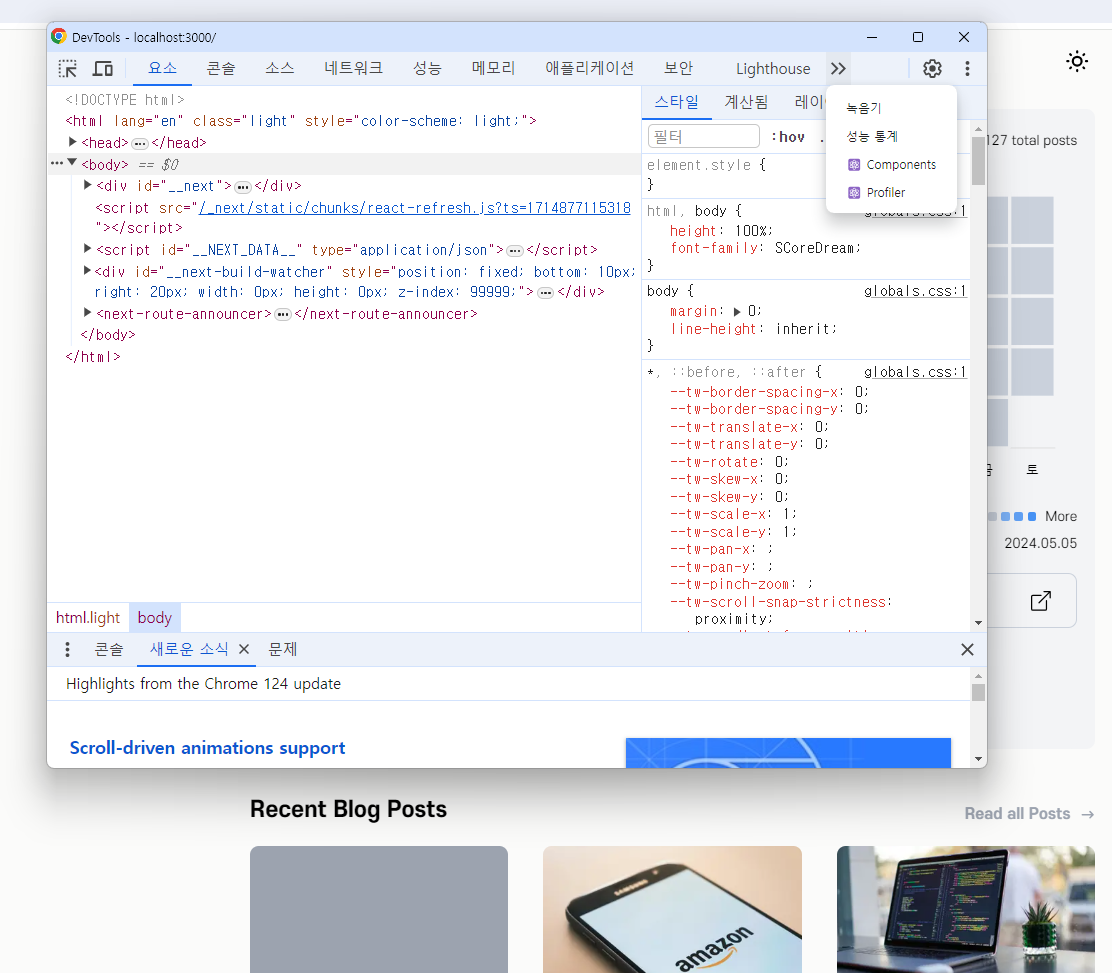Click Read all Posts link on webpage
The height and width of the screenshot is (973, 1112).
point(1029,813)
